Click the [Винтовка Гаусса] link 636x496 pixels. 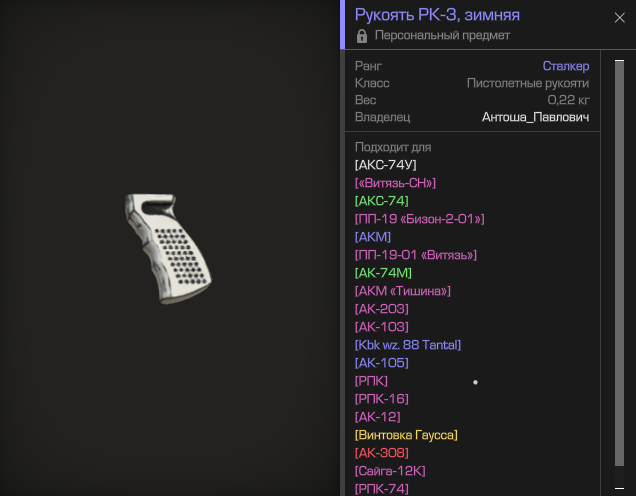[x=406, y=435]
